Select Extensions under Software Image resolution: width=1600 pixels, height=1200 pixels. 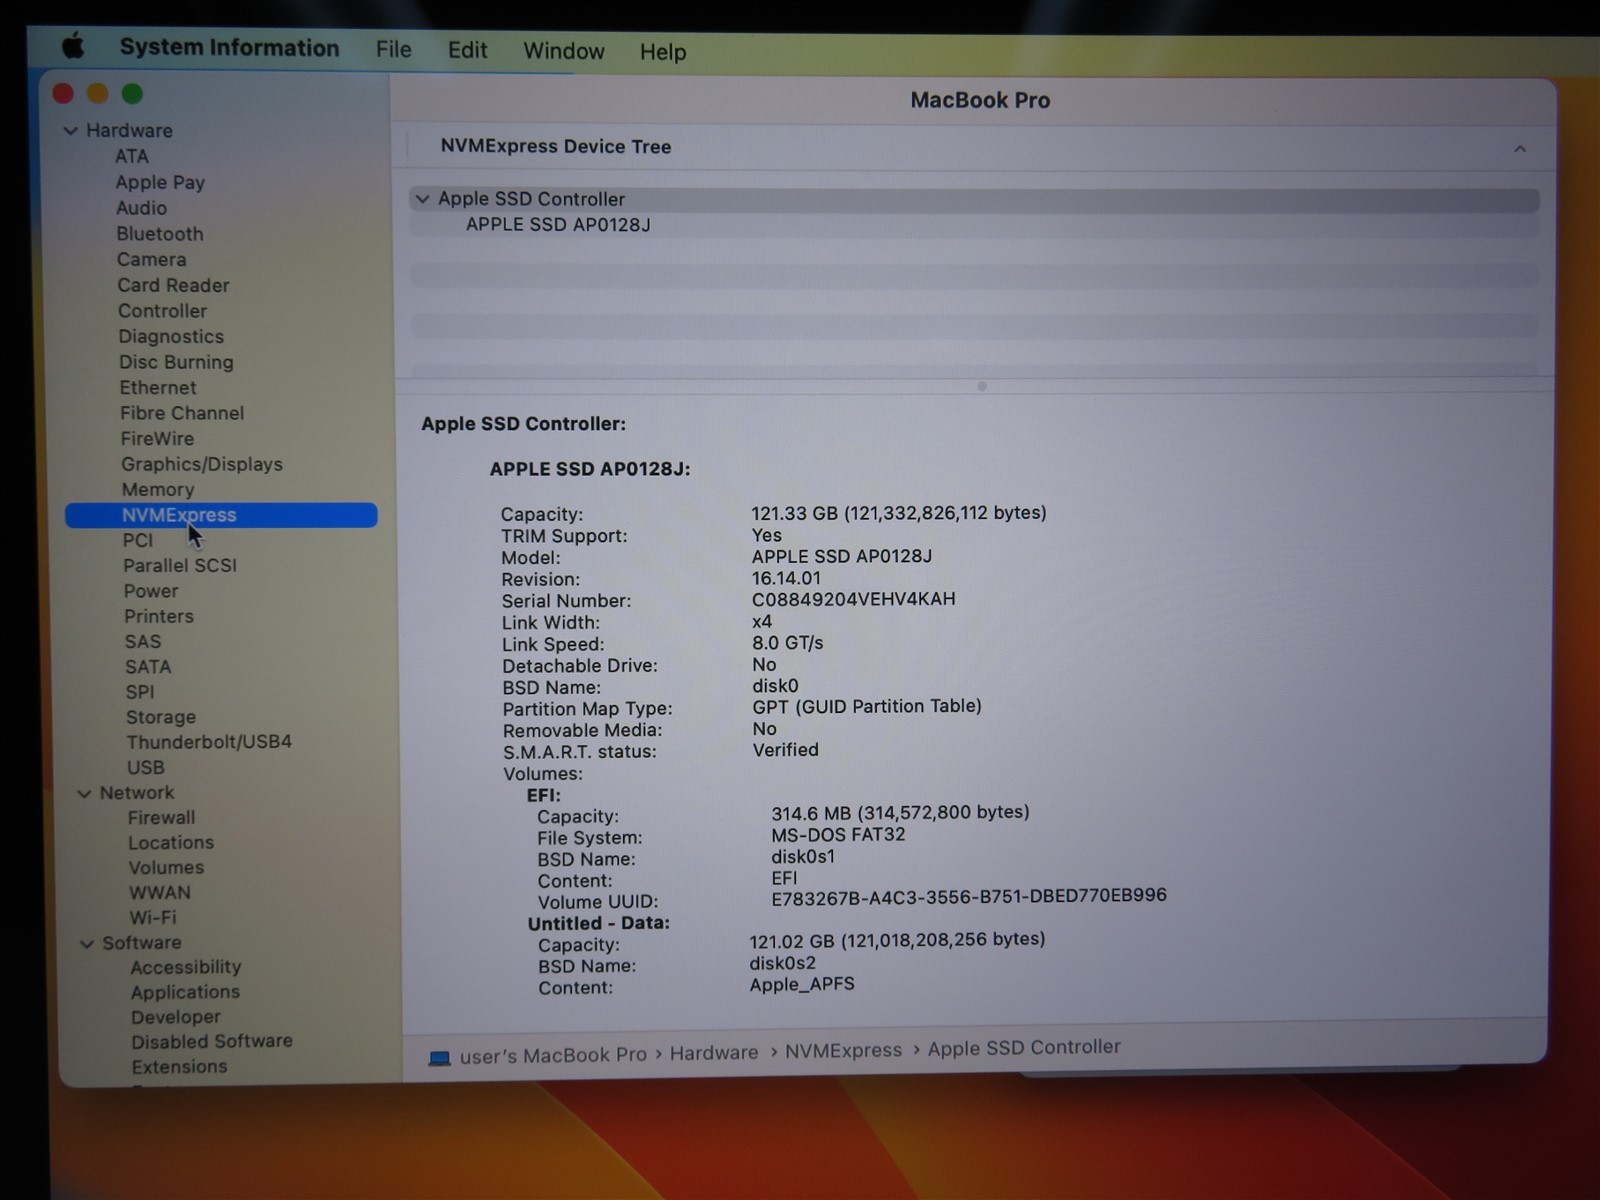(180, 1067)
